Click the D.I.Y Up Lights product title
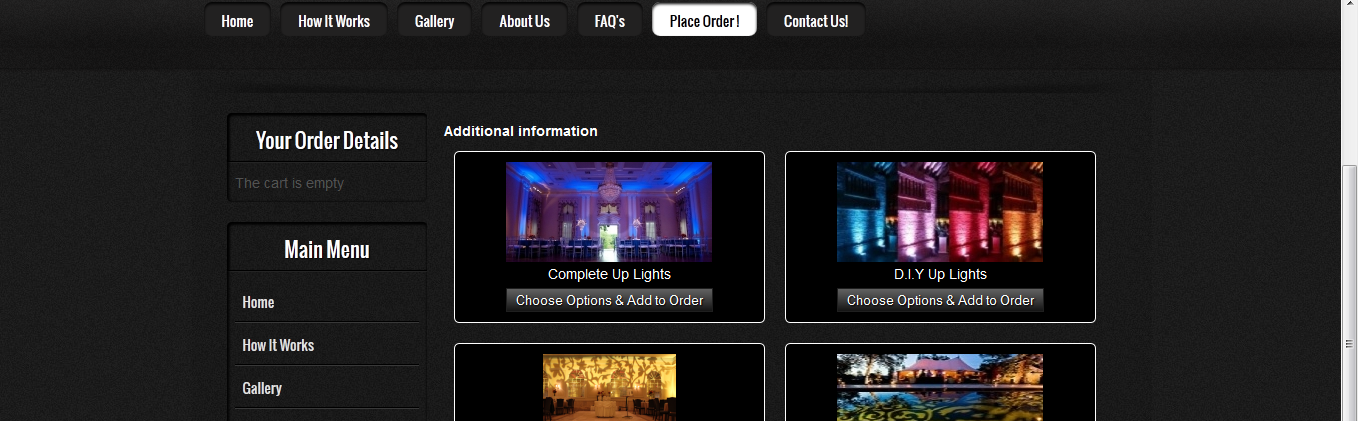Viewport: 1366px width, 421px height. pyautogui.click(x=940, y=274)
